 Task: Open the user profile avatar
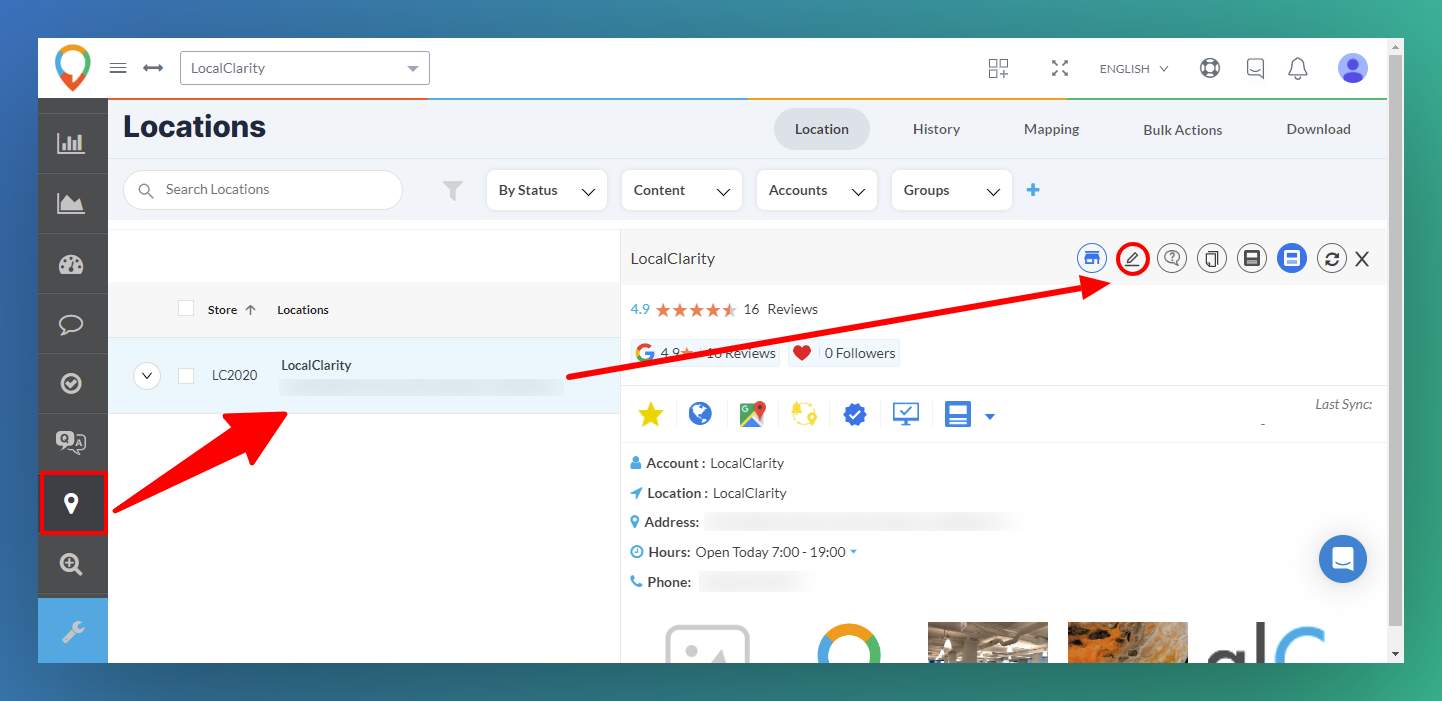tap(1353, 68)
